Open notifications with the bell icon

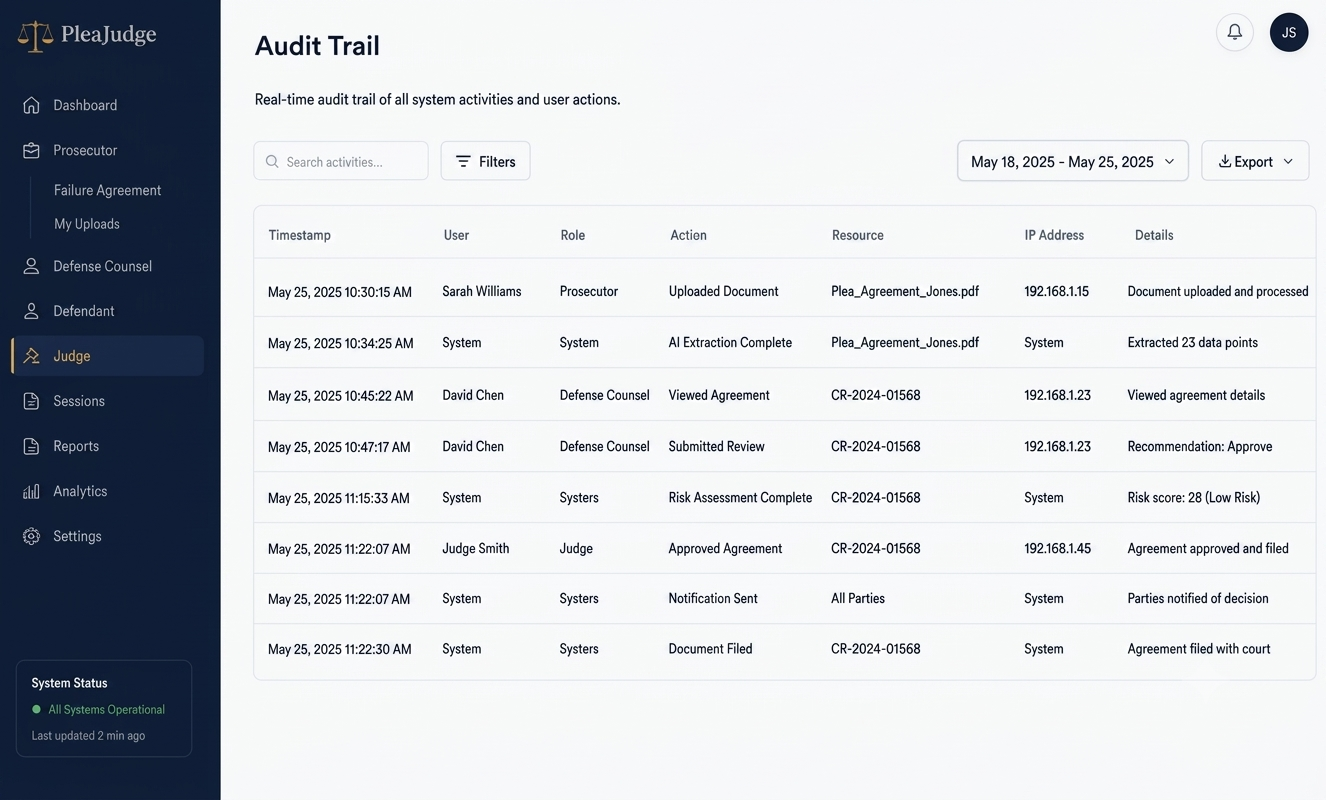pyautogui.click(x=1235, y=32)
